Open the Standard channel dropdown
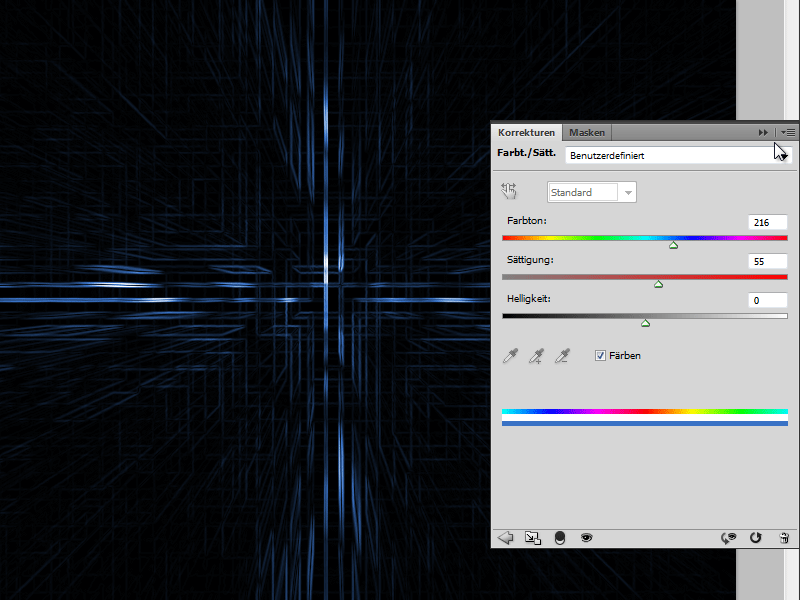The height and width of the screenshot is (600, 800). click(x=592, y=192)
